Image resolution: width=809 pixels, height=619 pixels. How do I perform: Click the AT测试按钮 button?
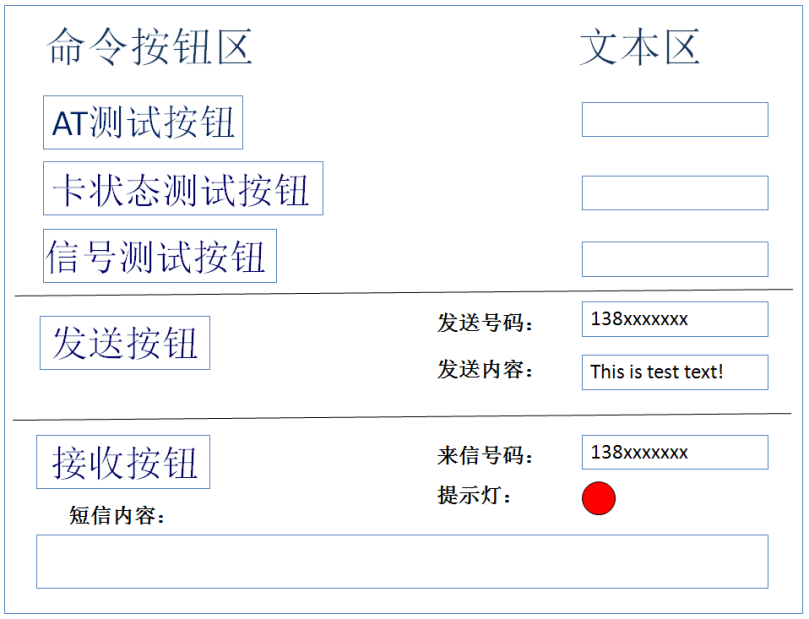click(143, 122)
